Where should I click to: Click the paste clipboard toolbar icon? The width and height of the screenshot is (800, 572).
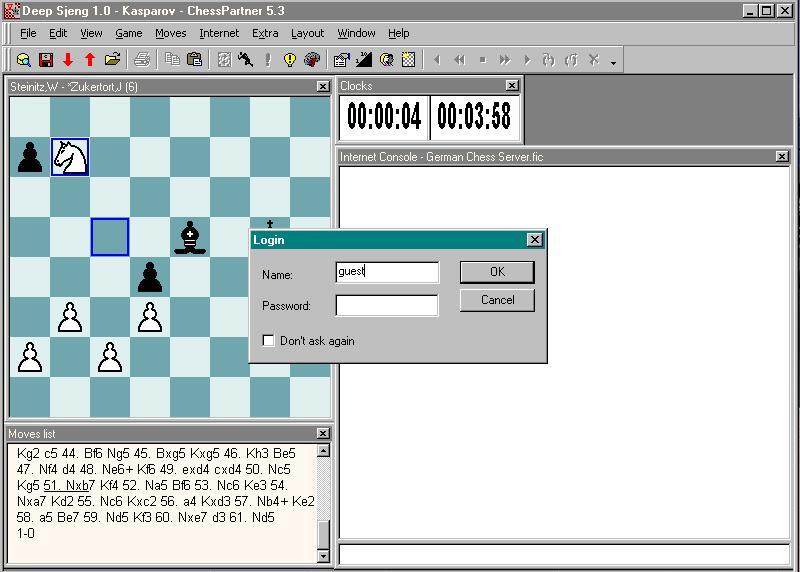(x=194, y=60)
